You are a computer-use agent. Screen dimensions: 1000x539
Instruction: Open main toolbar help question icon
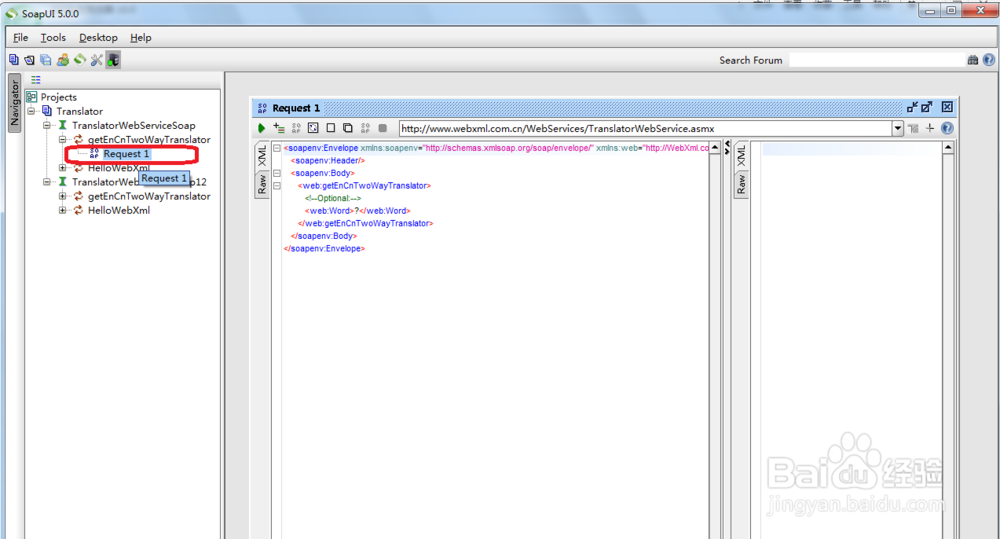tap(989, 60)
